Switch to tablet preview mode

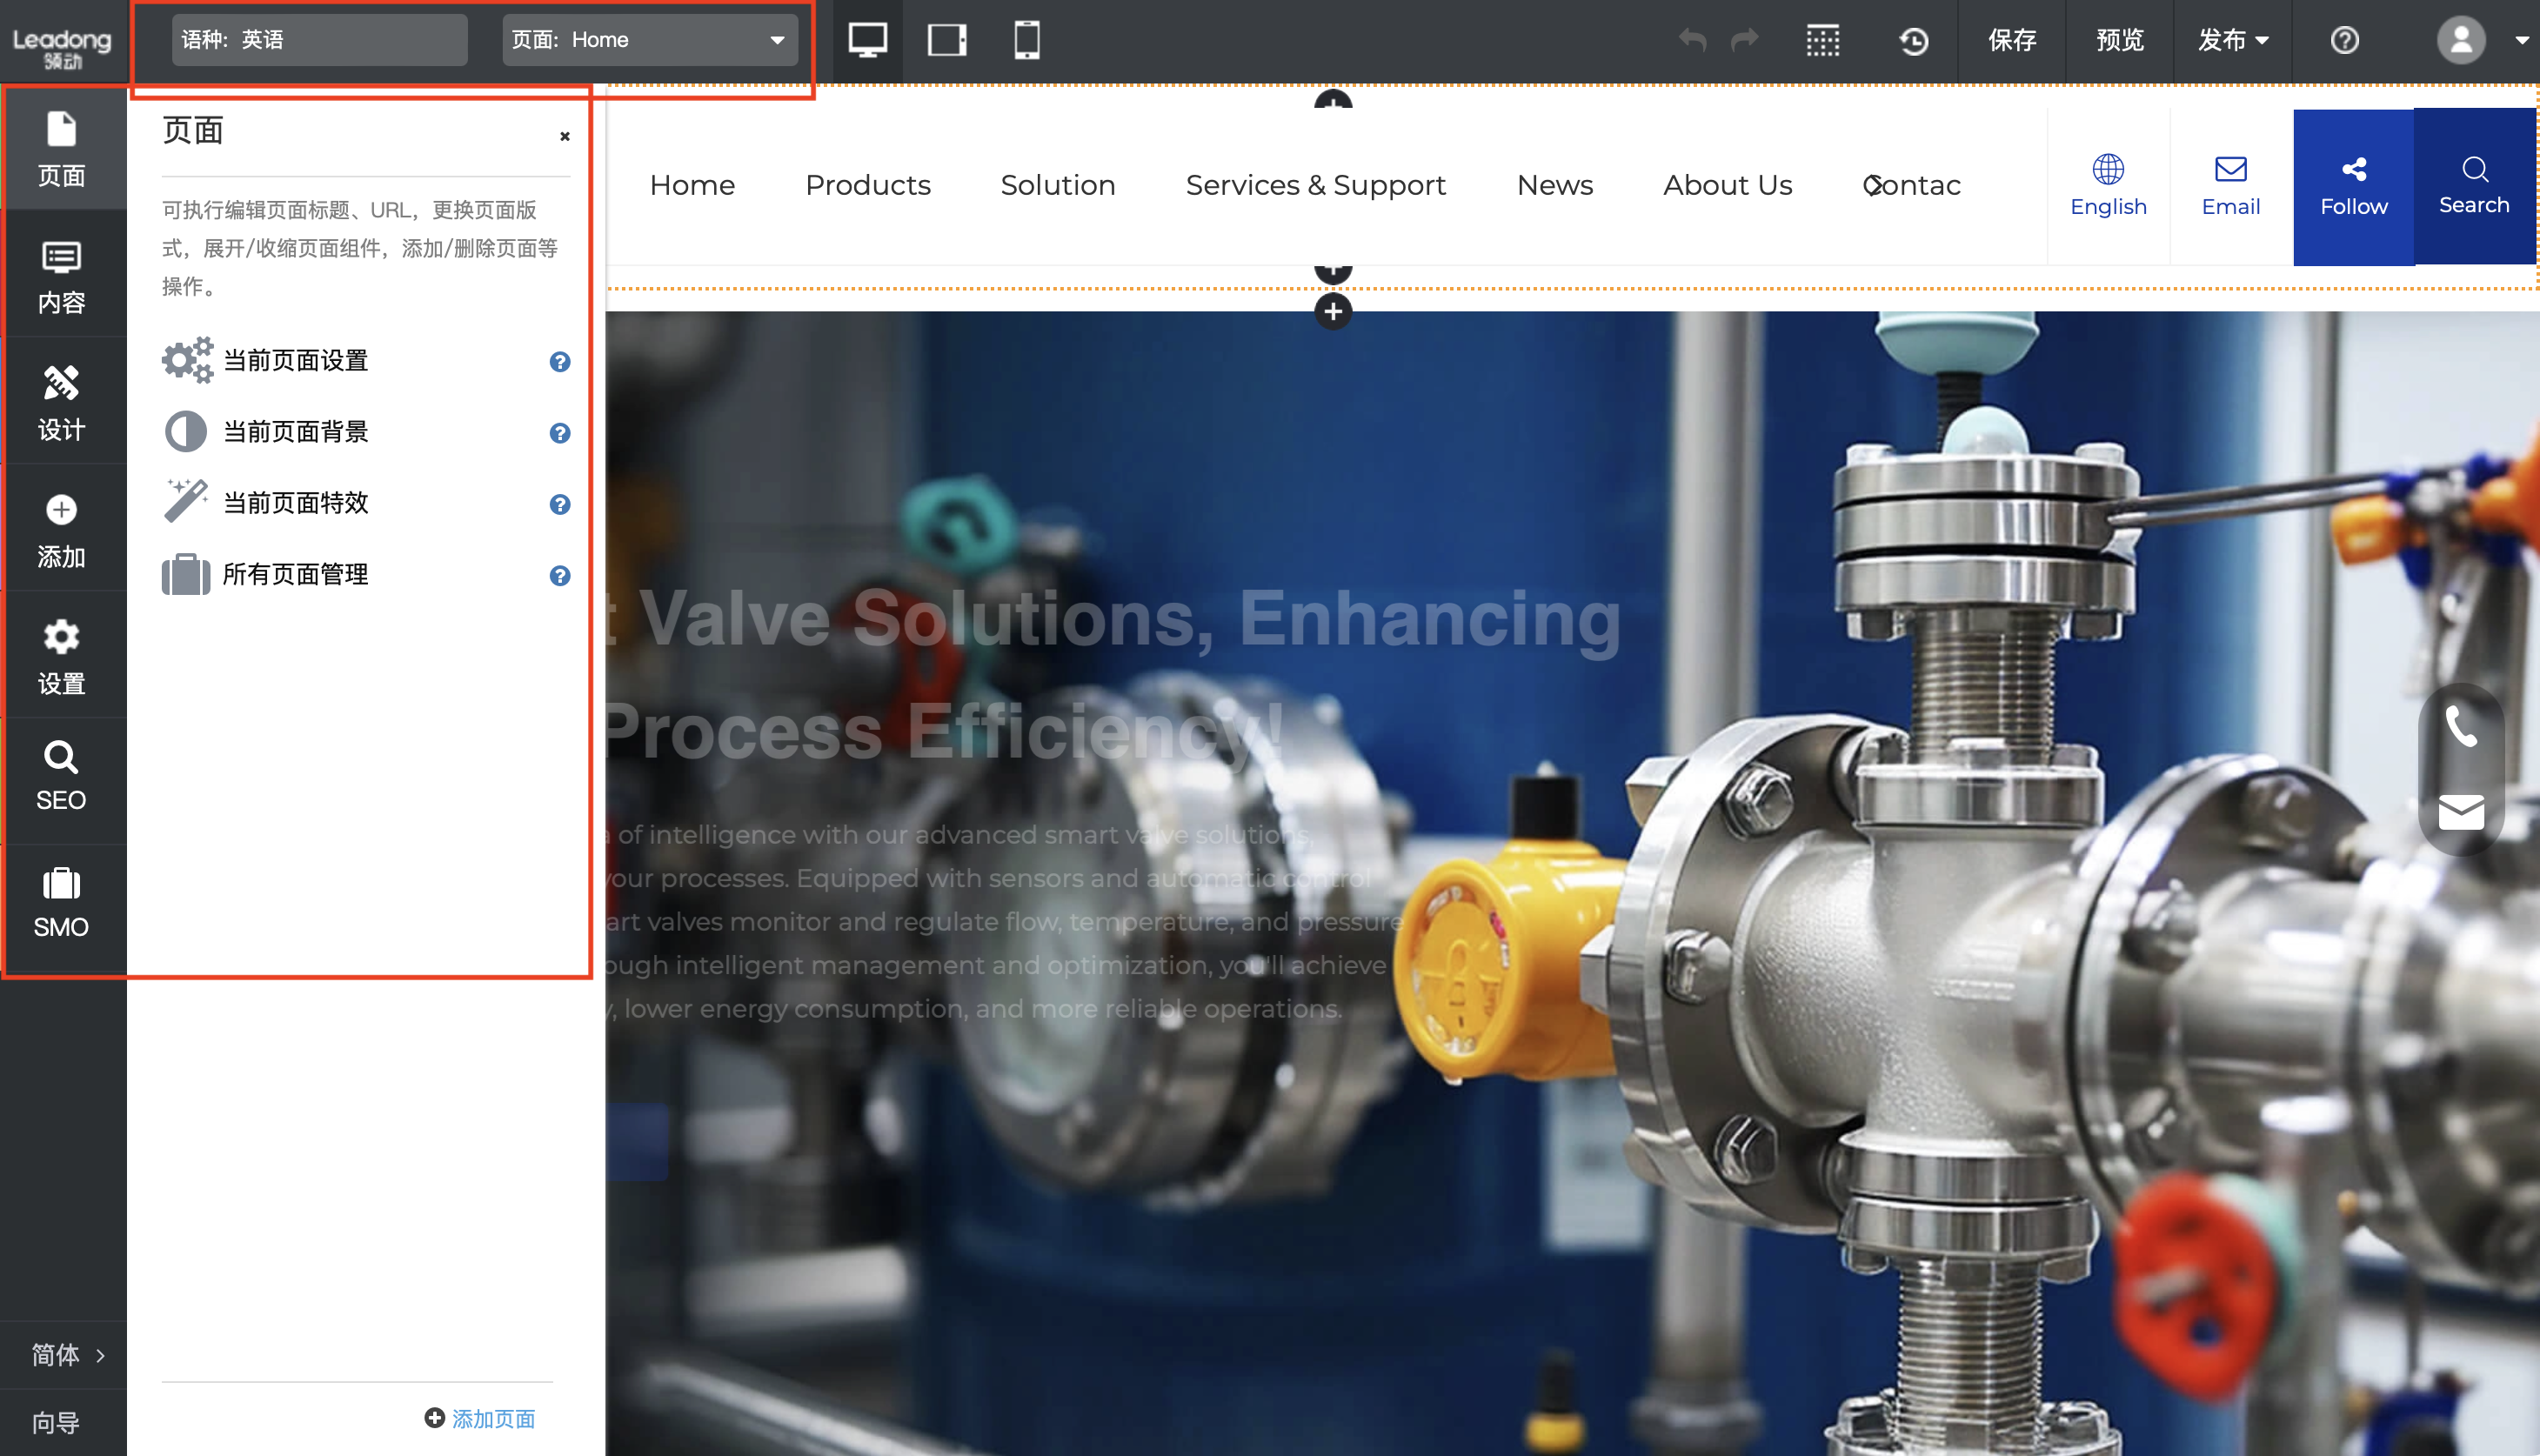[x=946, y=40]
